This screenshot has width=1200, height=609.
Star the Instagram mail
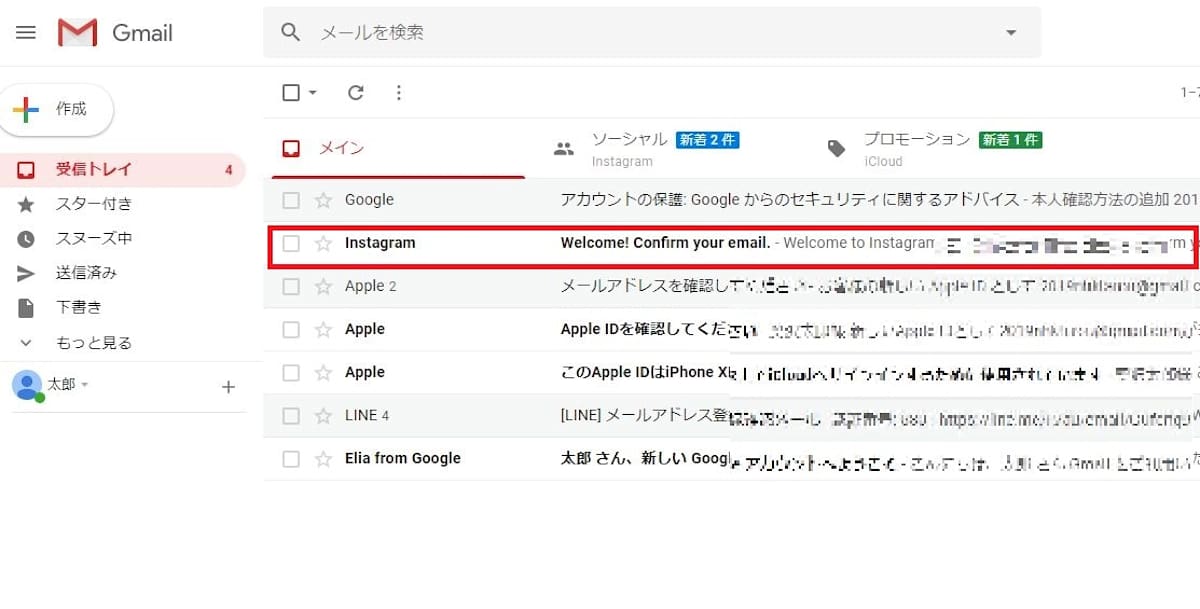(x=323, y=243)
